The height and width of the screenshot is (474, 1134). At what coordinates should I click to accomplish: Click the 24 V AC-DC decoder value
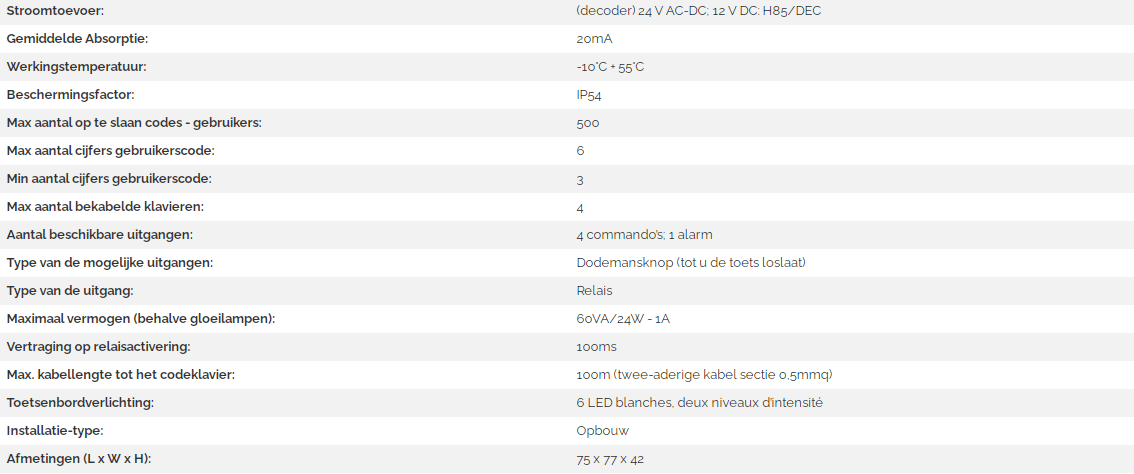tap(699, 11)
